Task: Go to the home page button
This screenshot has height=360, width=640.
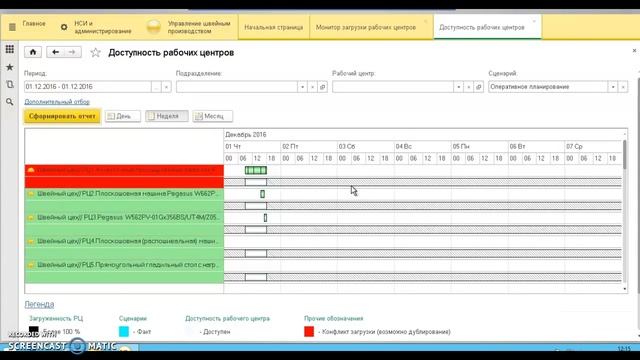Action: point(33,52)
